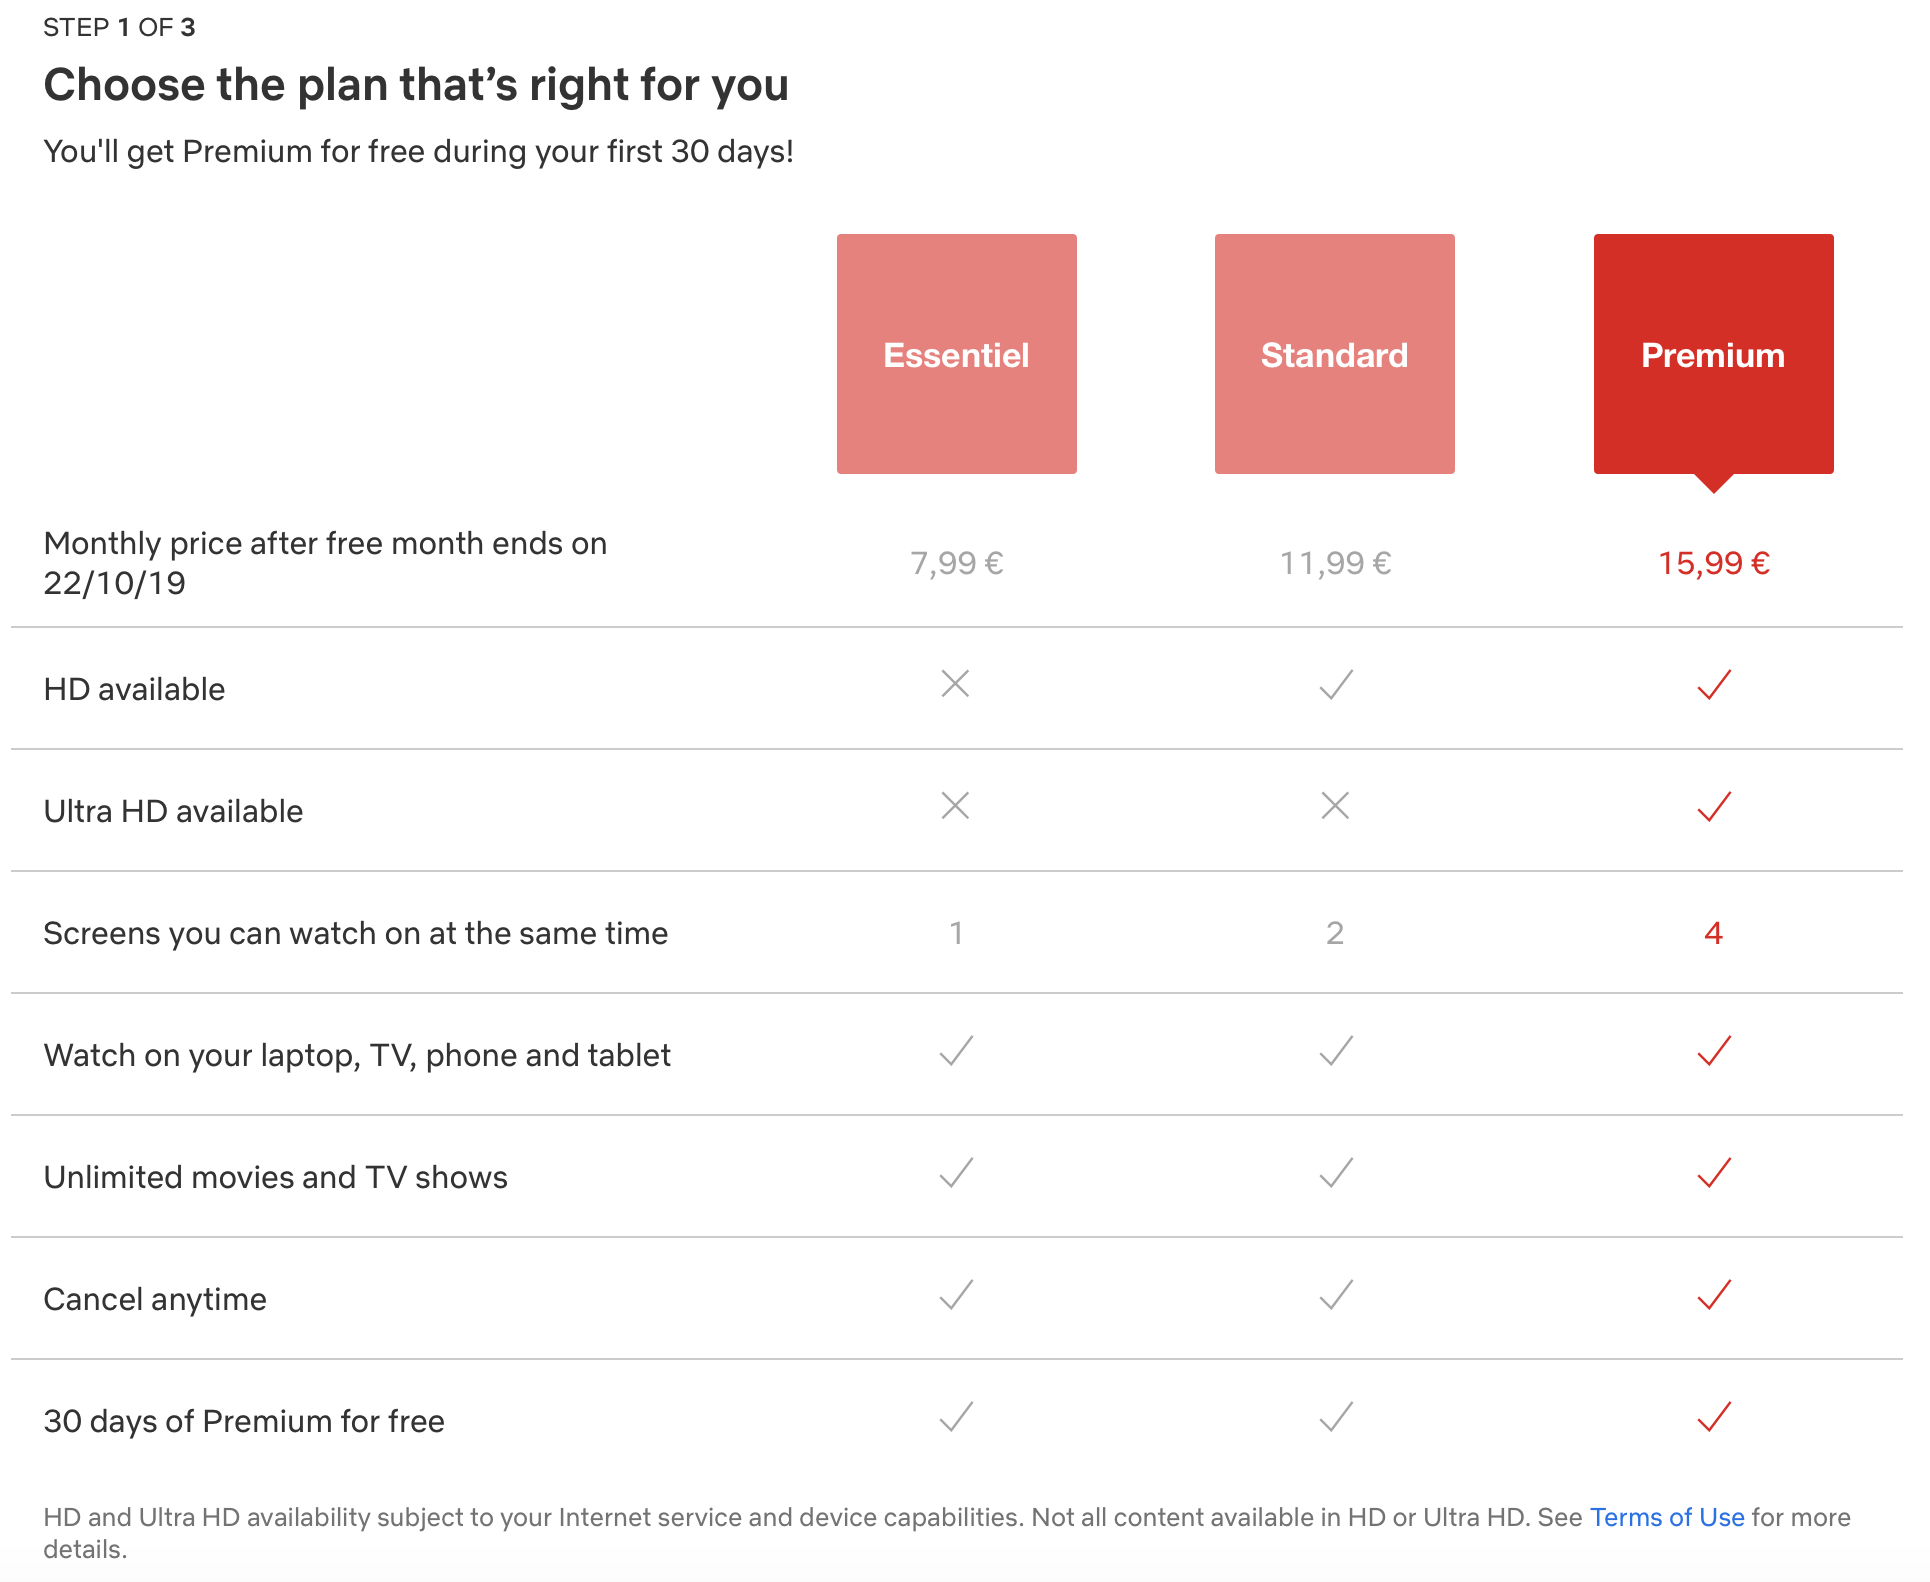Viewport: 1930px width, 1582px height.
Task: Click Standard checkmark for 30 days free row
Action: pos(1336,1416)
